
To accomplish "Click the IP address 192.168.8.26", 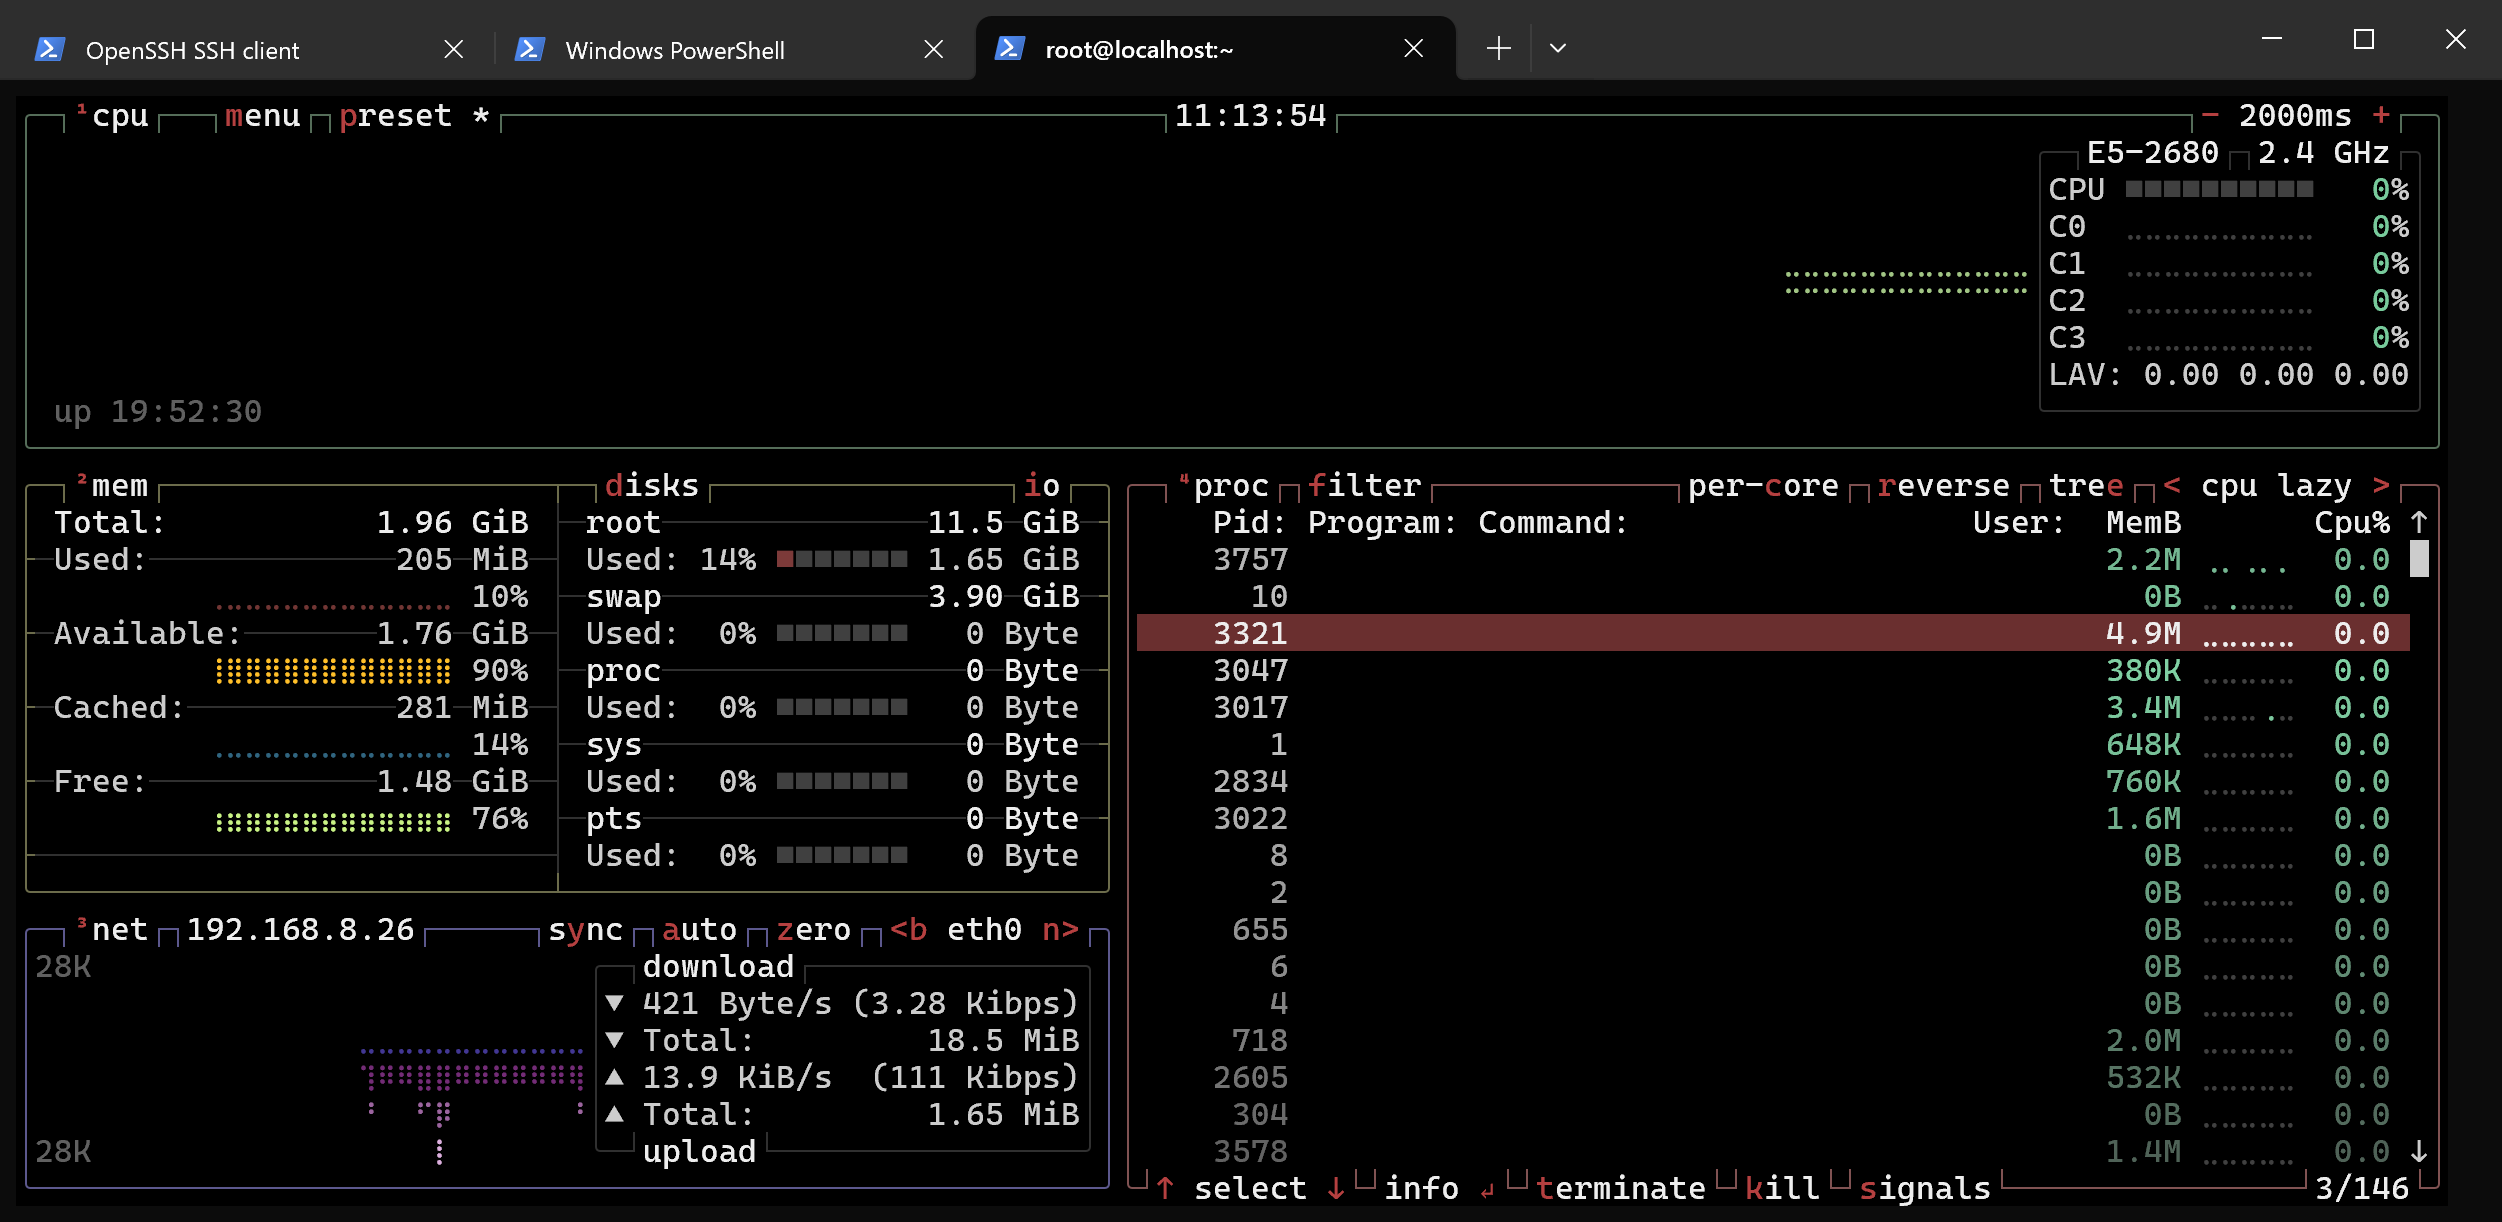I will (x=300, y=930).
